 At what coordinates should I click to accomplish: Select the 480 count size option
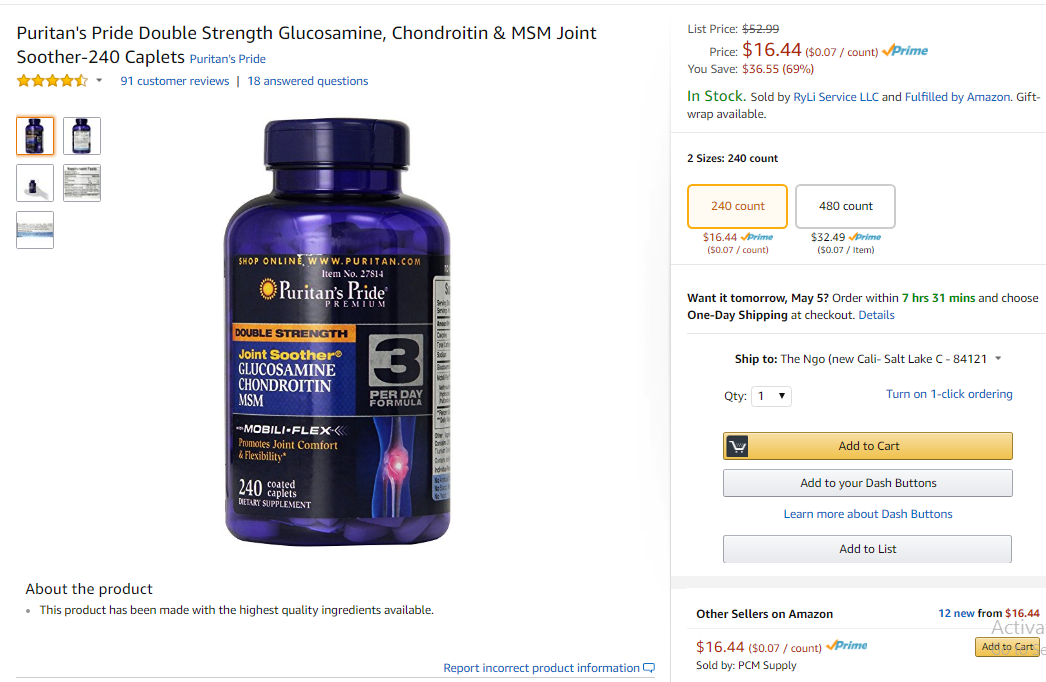[x=845, y=206]
